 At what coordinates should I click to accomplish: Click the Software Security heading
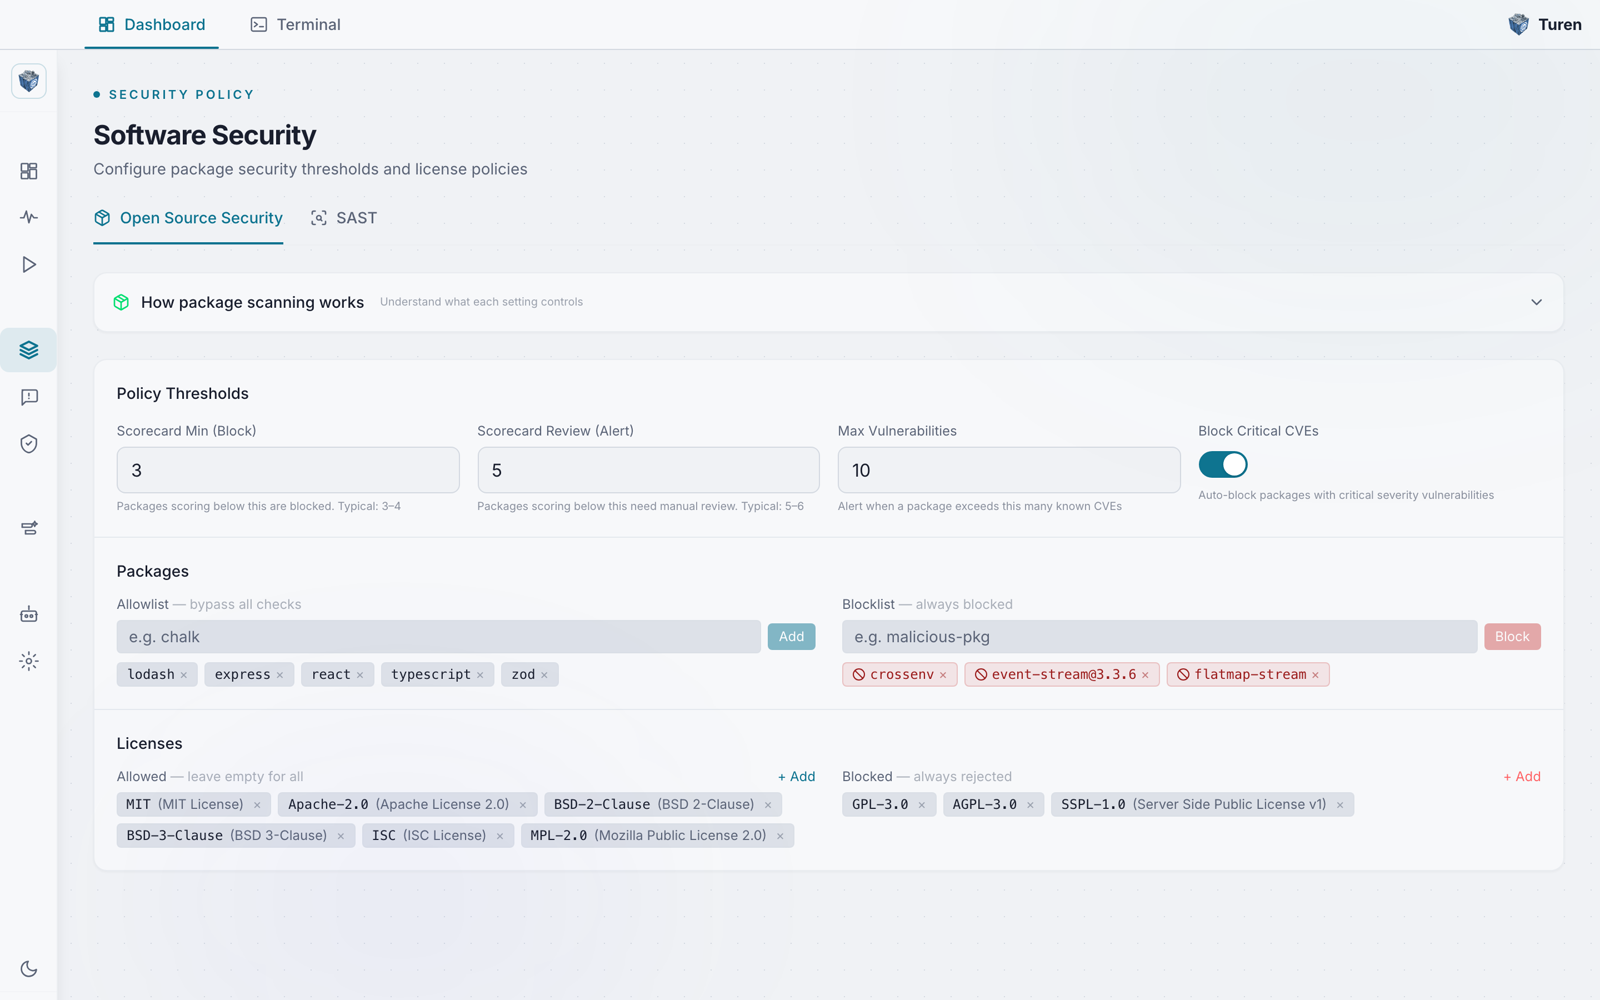(205, 135)
